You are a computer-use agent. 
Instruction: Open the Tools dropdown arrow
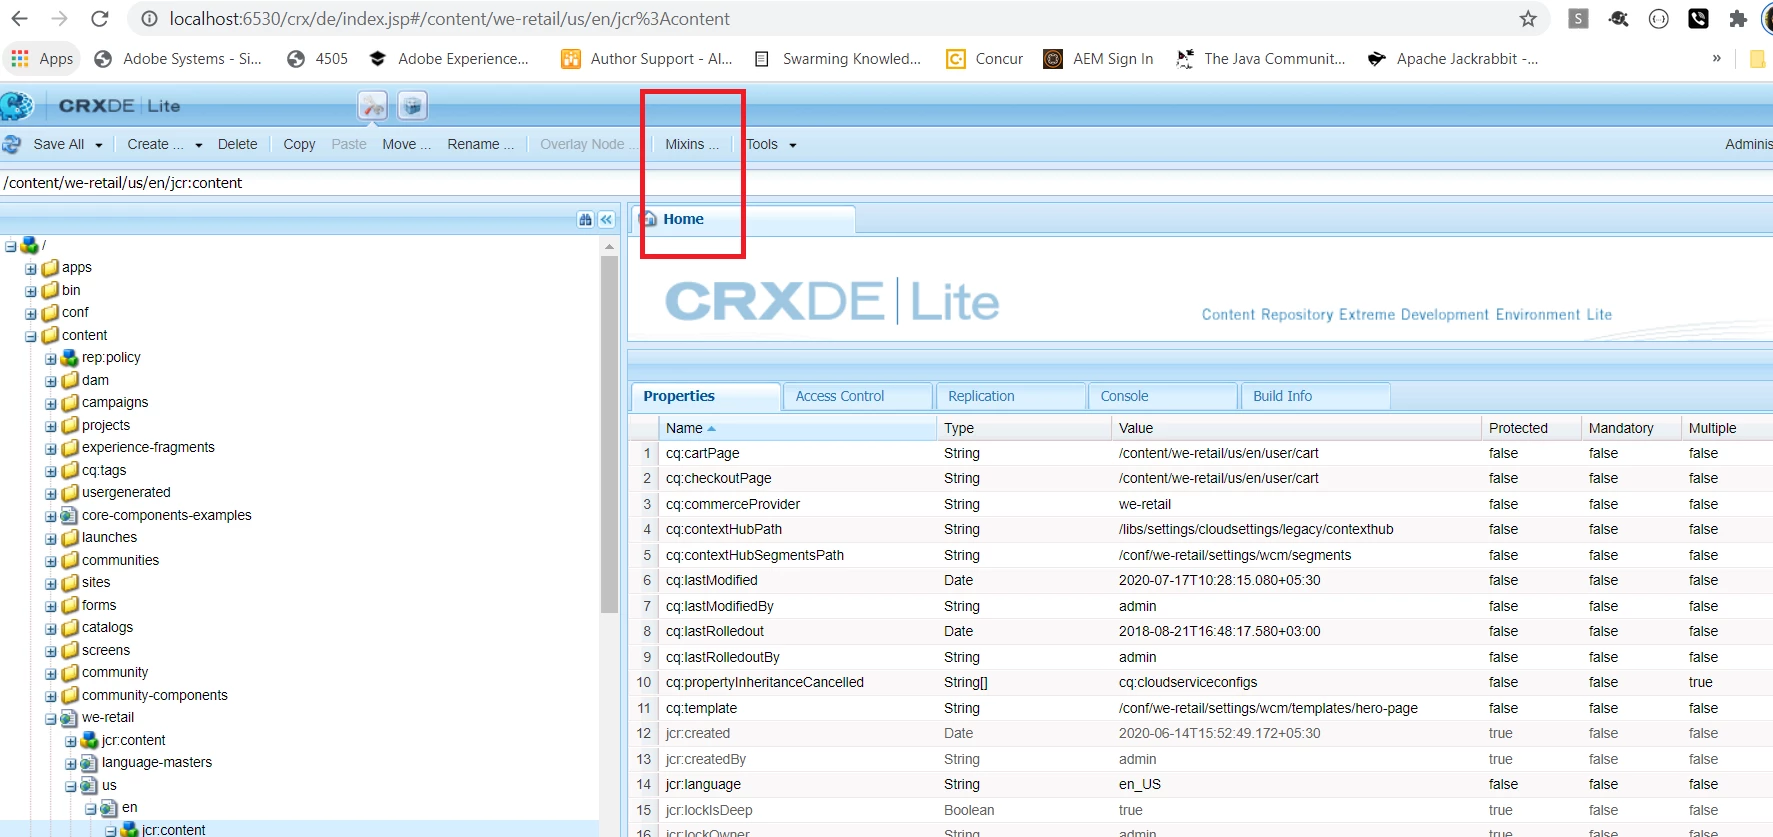pos(793,145)
